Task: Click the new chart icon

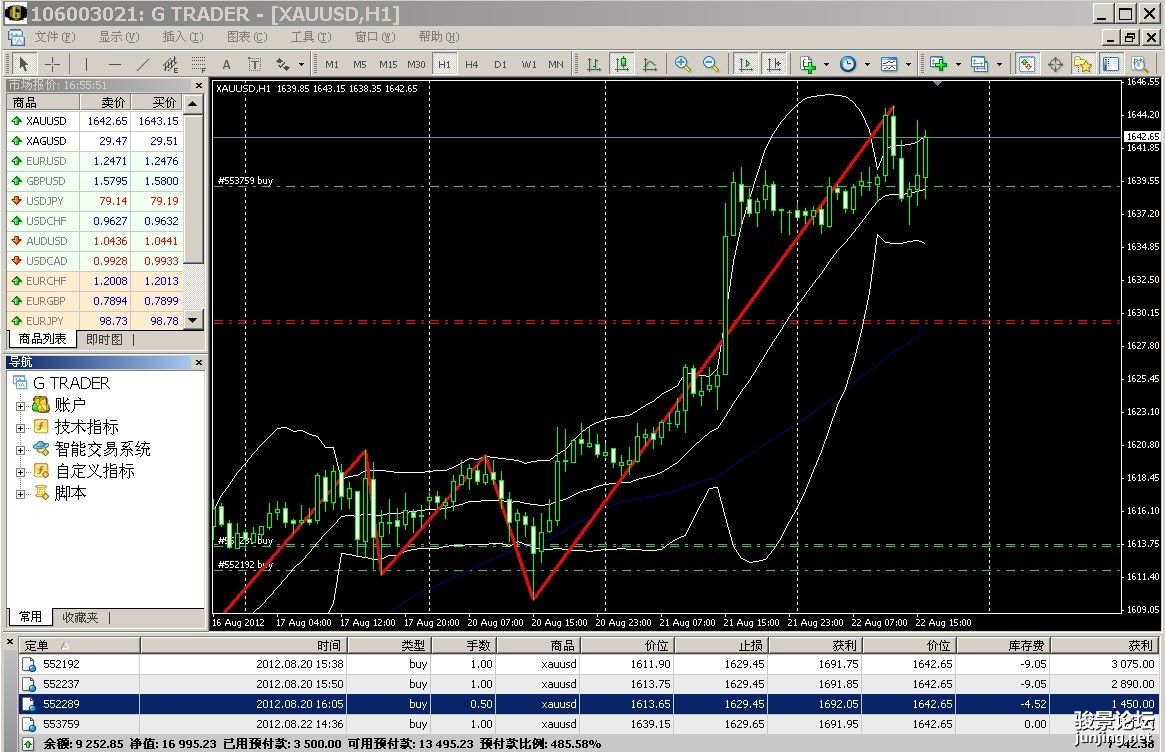Action: click(938, 65)
